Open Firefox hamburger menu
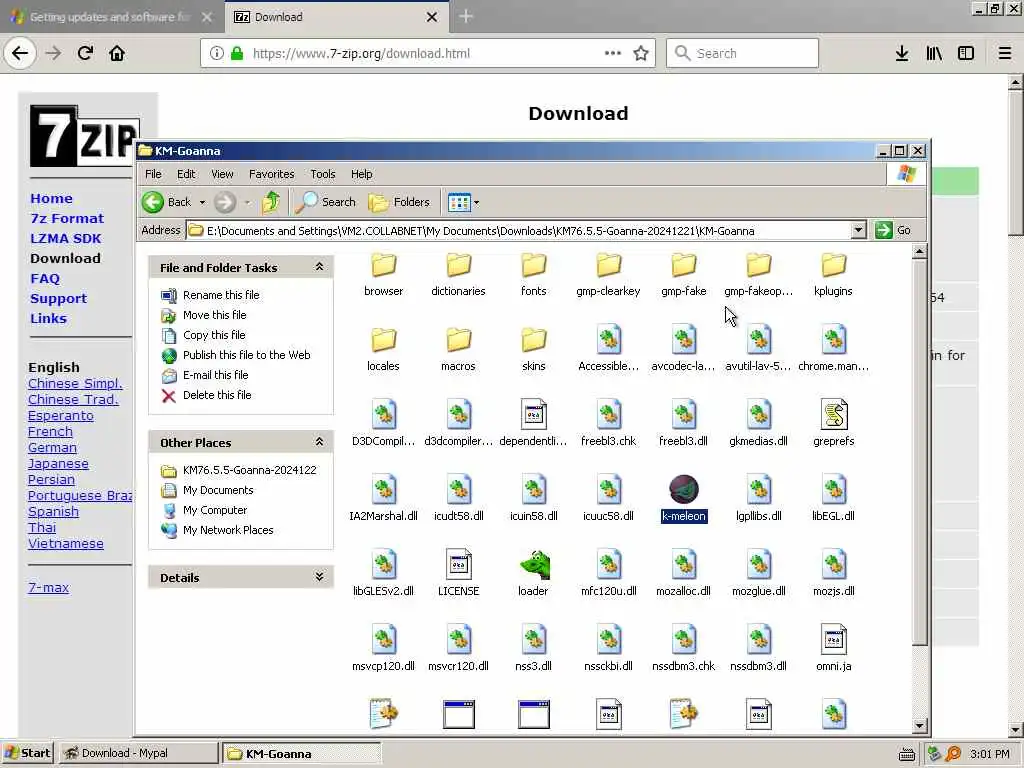1024x768 pixels. [1005, 54]
